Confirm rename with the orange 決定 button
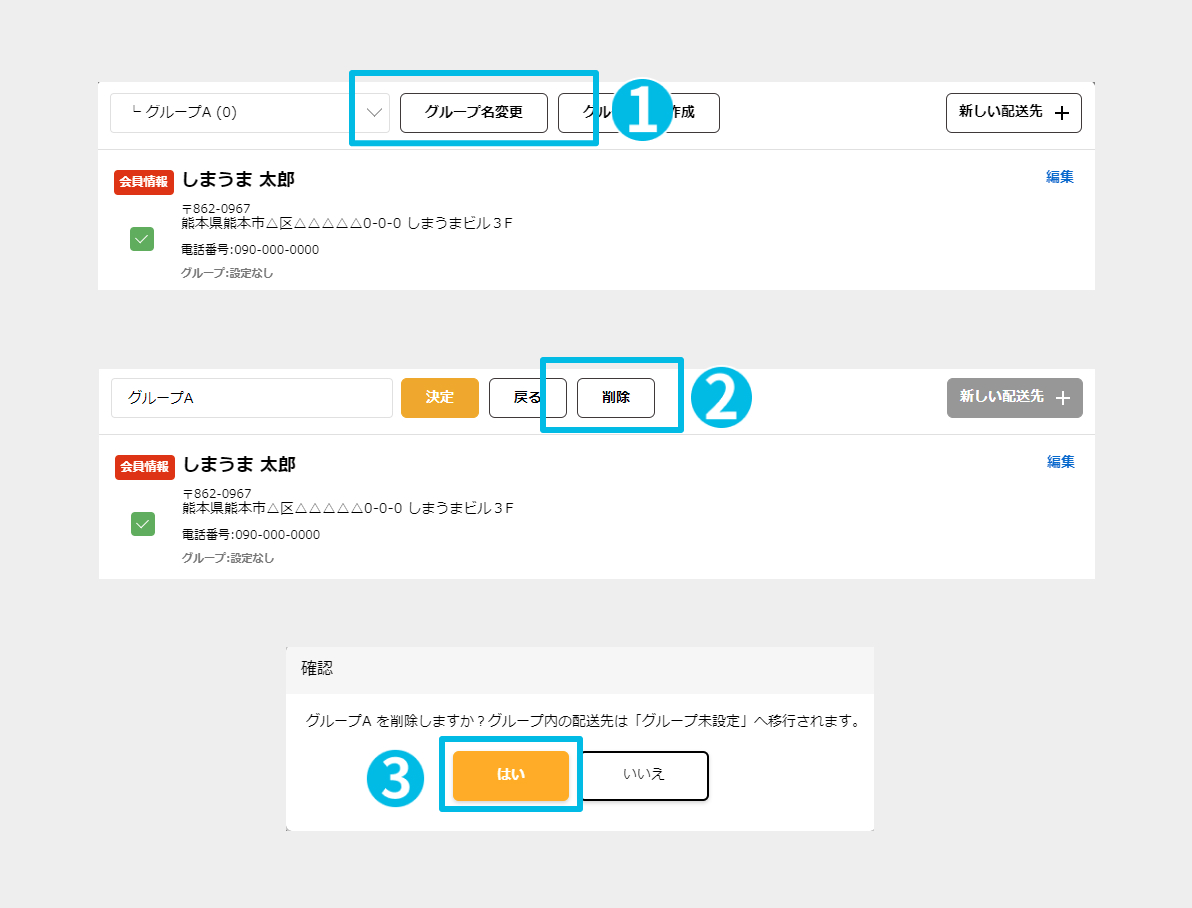1192x908 pixels. pos(439,398)
